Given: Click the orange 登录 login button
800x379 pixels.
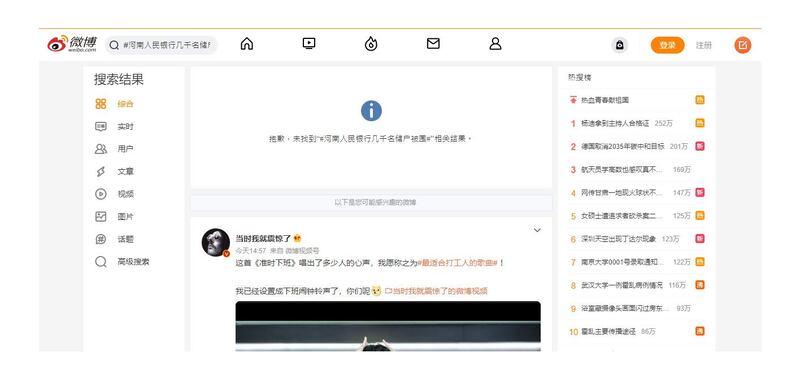Looking at the screenshot, I should [667, 45].
